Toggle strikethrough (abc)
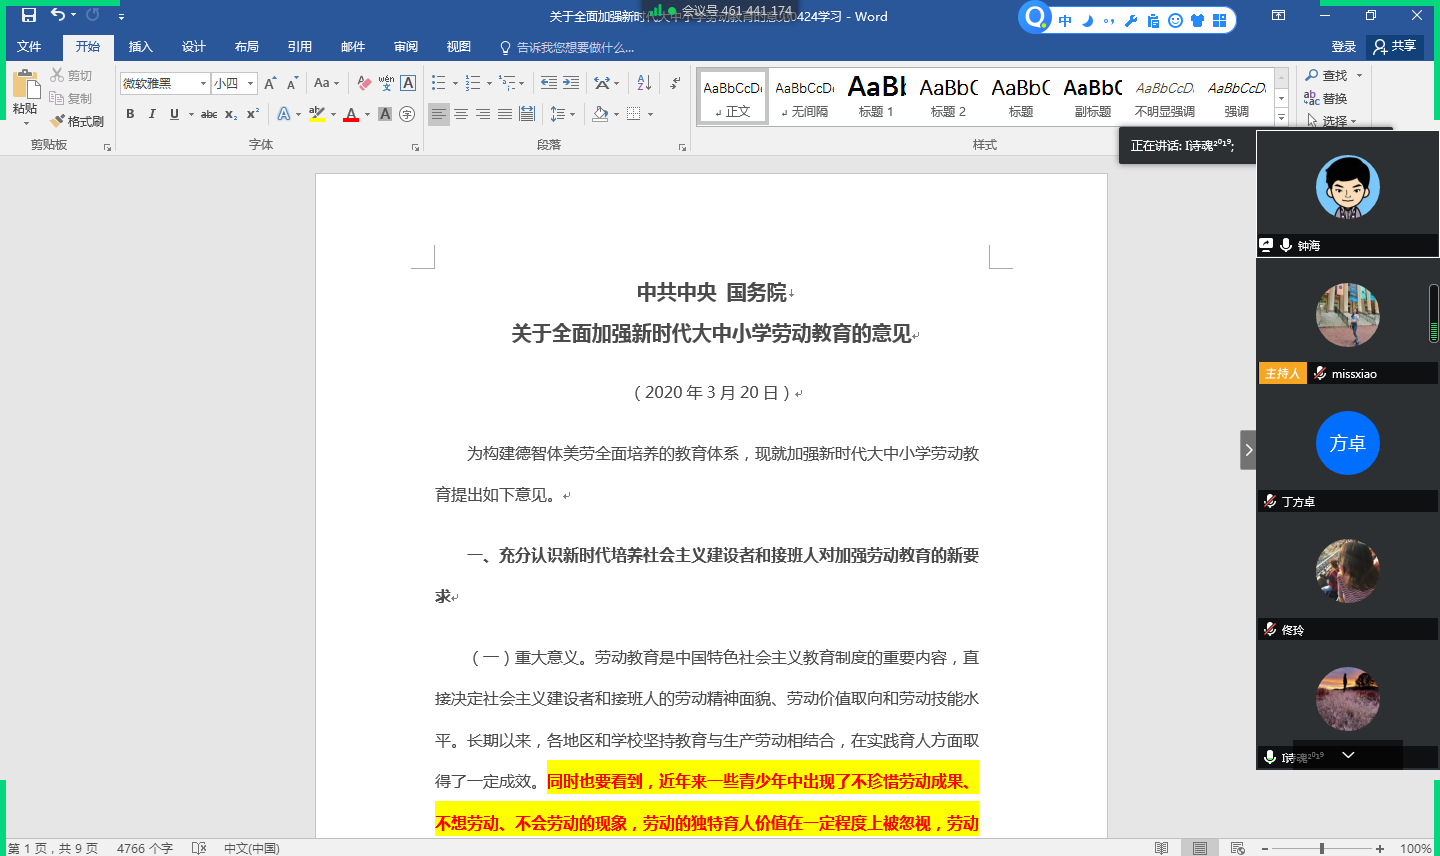This screenshot has width=1440, height=856. (209, 114)
